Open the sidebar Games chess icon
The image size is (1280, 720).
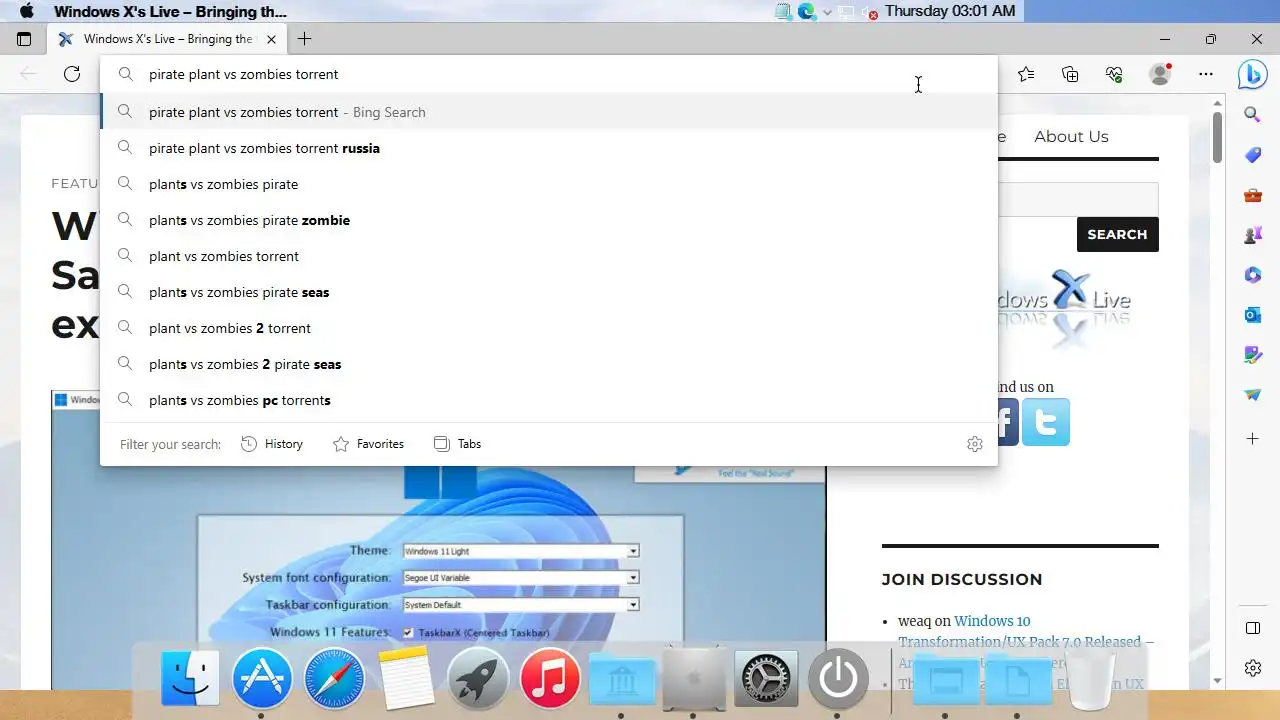[1252, 236]
